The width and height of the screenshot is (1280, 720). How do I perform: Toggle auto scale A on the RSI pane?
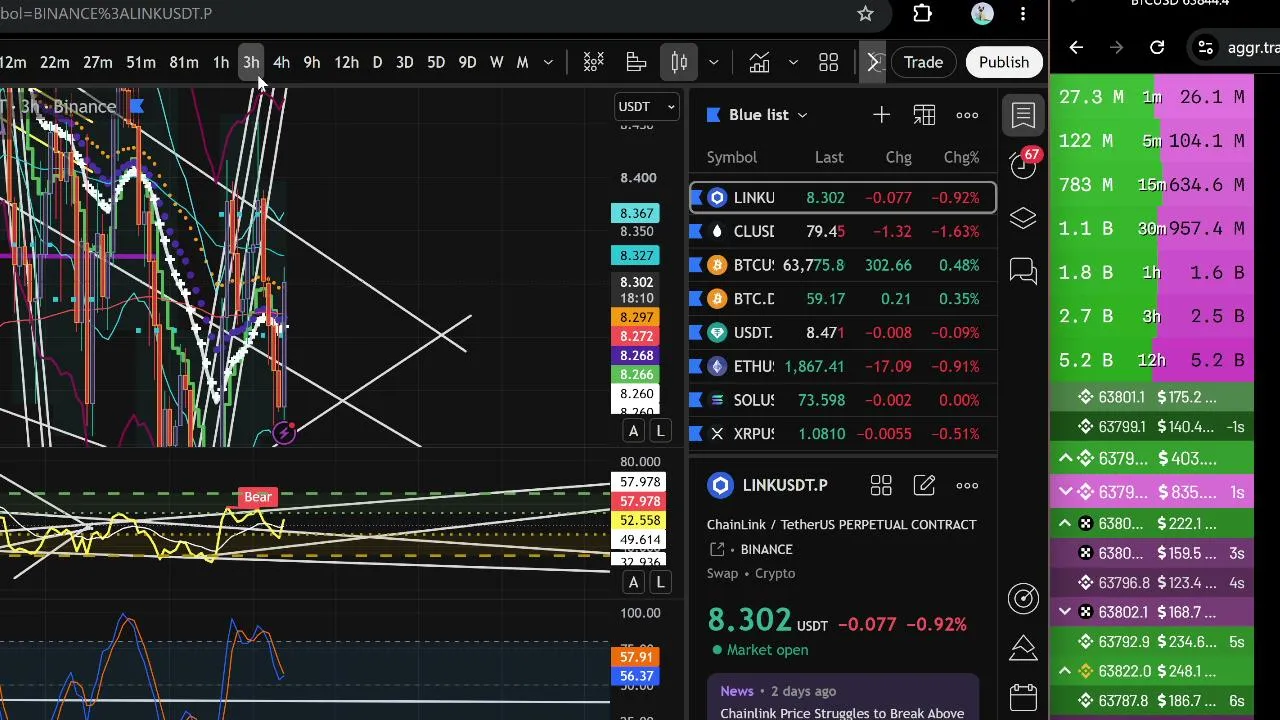pyautogui.click(x=633, y=582)
